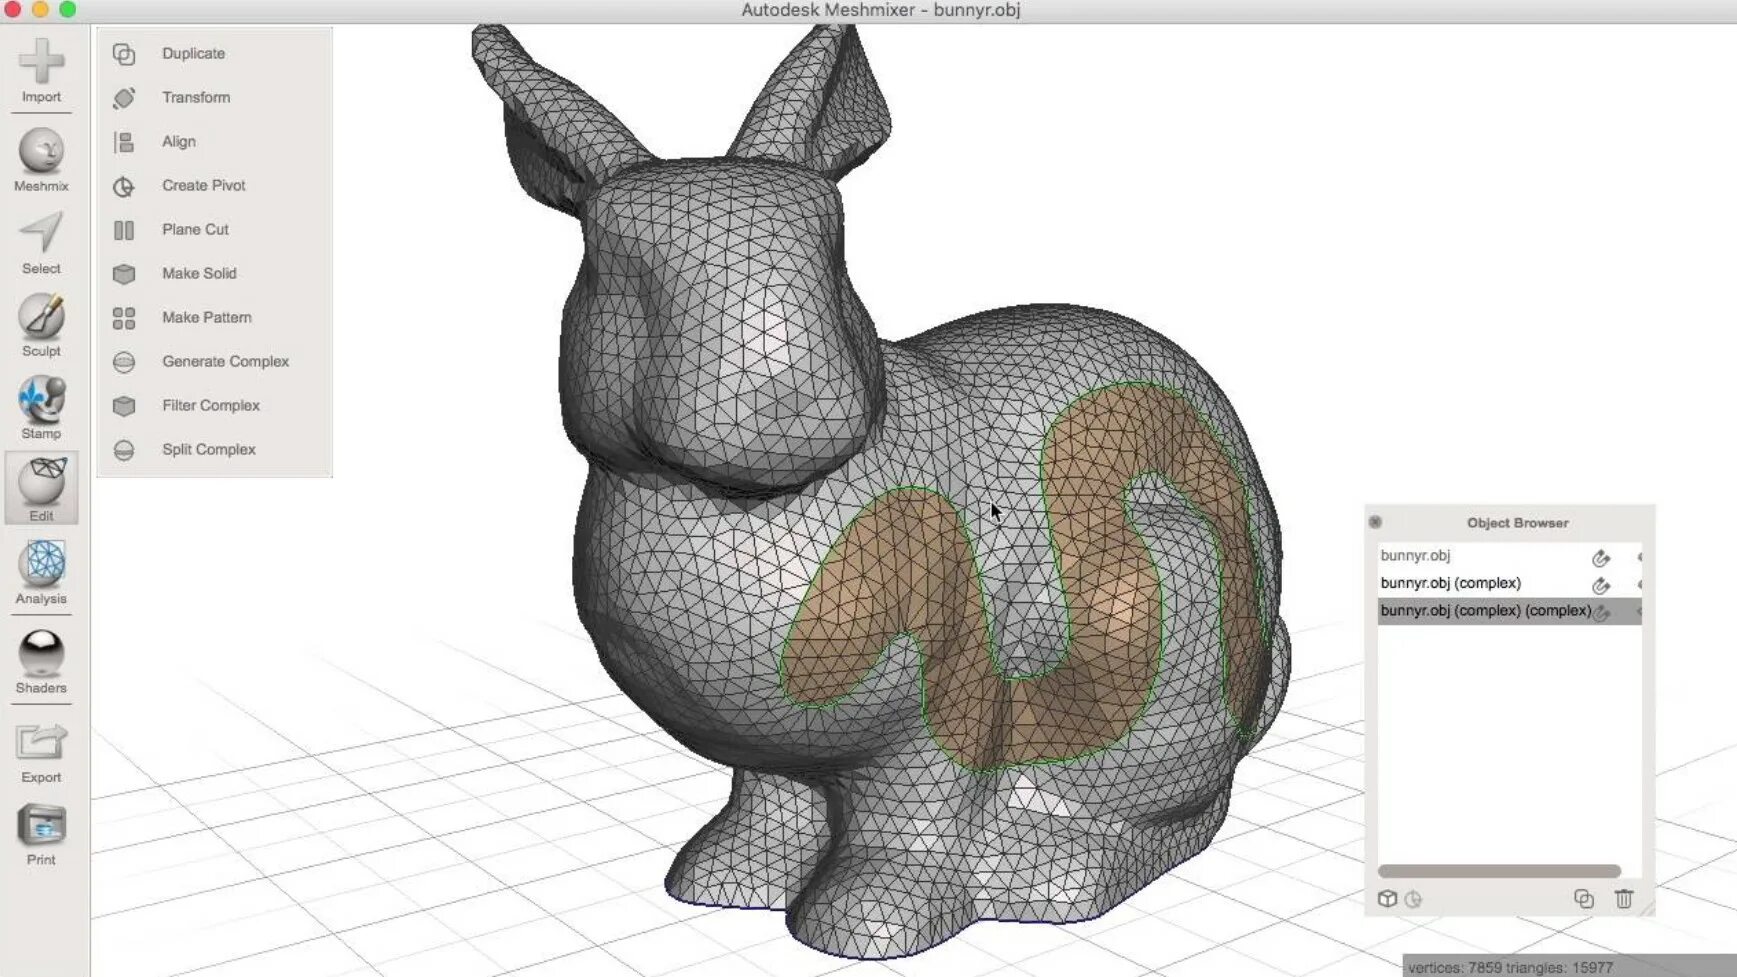Click the Split Complex icon

[124, 450]
